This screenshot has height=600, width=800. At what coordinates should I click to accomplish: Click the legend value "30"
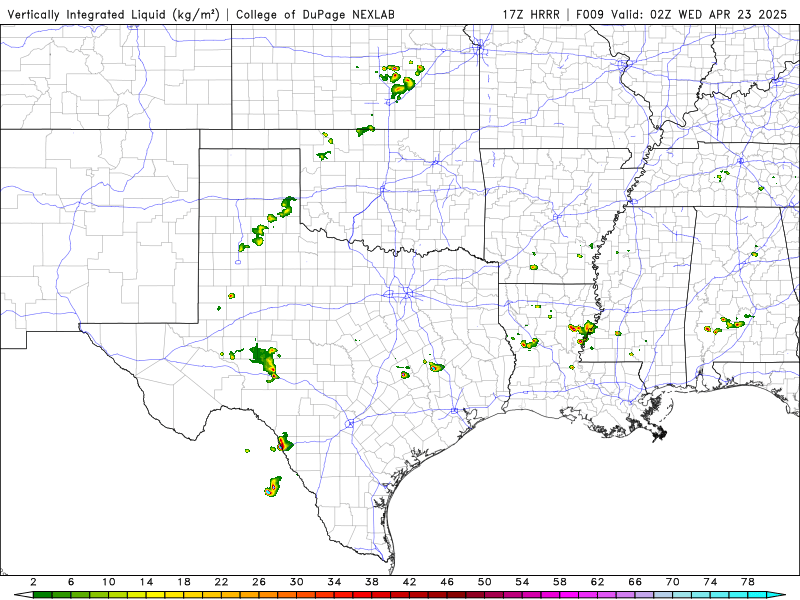click(x=297, y=582)
